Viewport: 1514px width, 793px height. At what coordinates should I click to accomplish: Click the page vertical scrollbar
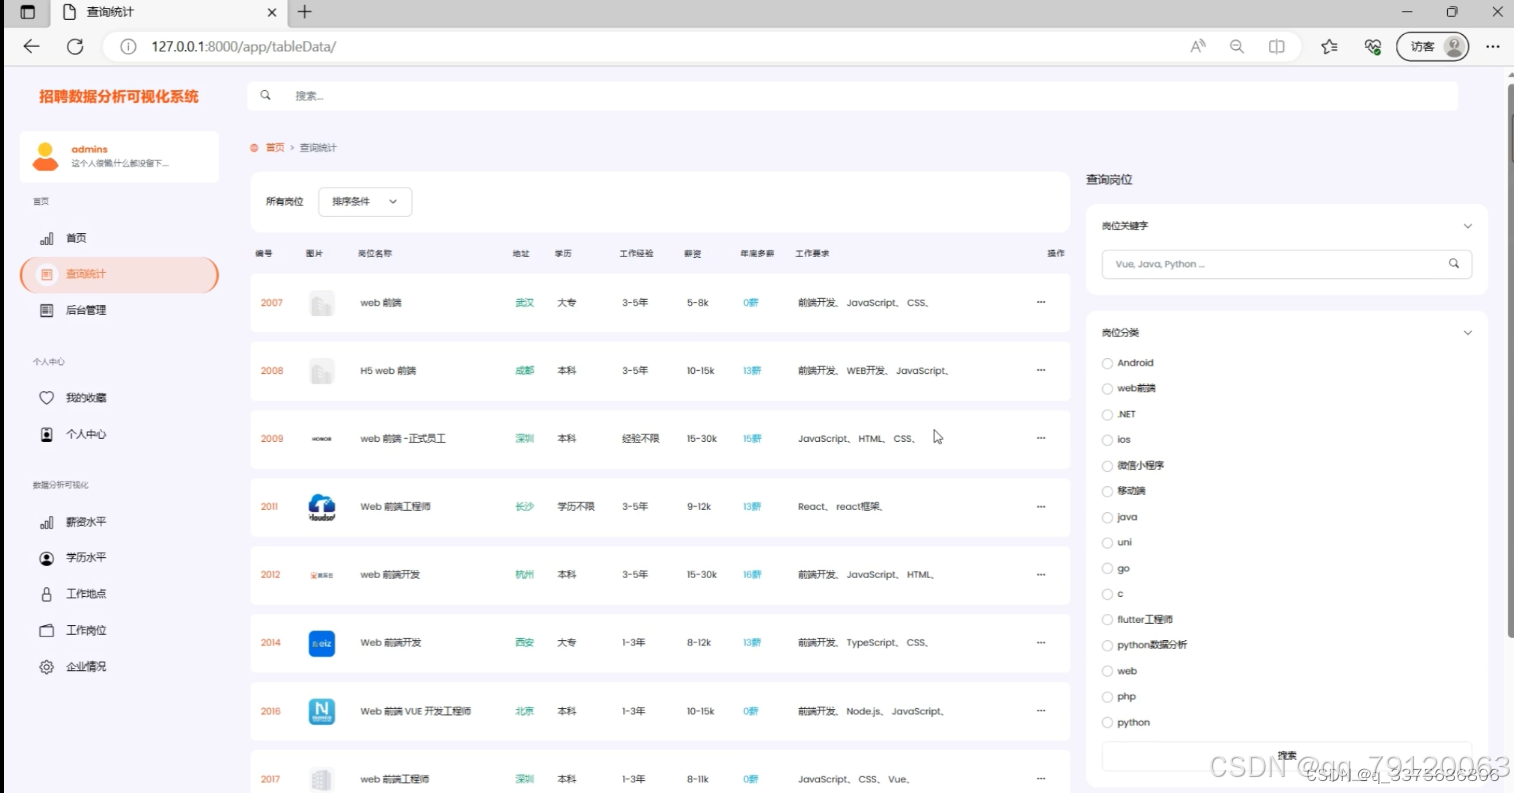(1510, 360)
